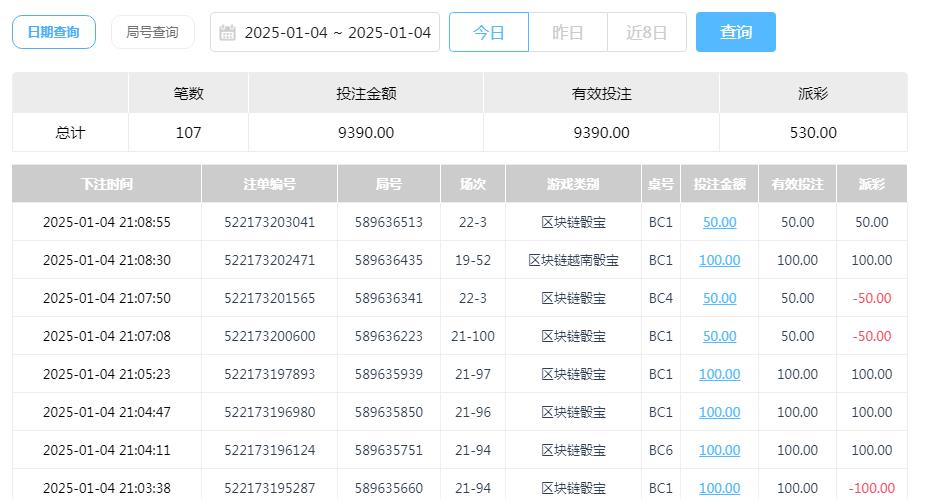This screenshot has width=939, height=499.
Task: Click timestamp 2025-01-04 21:03:38
Action: [107, 488]
